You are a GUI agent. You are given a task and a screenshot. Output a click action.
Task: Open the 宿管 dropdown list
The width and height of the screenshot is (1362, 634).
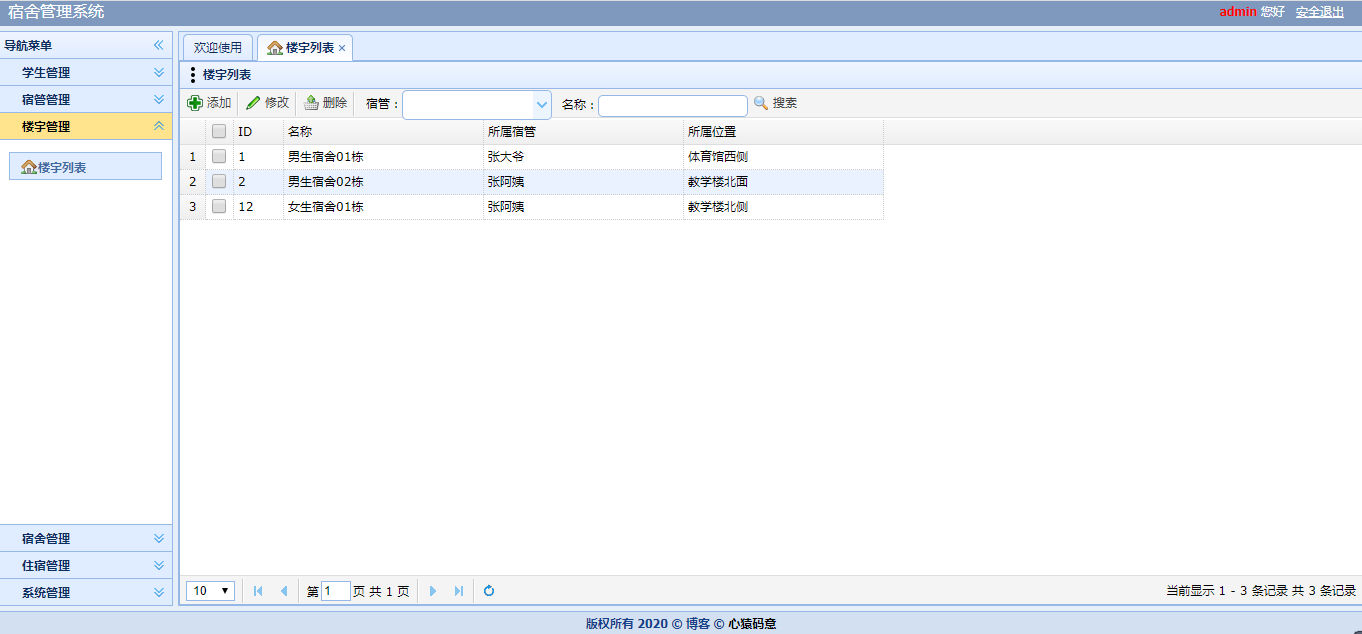point(542,104)
